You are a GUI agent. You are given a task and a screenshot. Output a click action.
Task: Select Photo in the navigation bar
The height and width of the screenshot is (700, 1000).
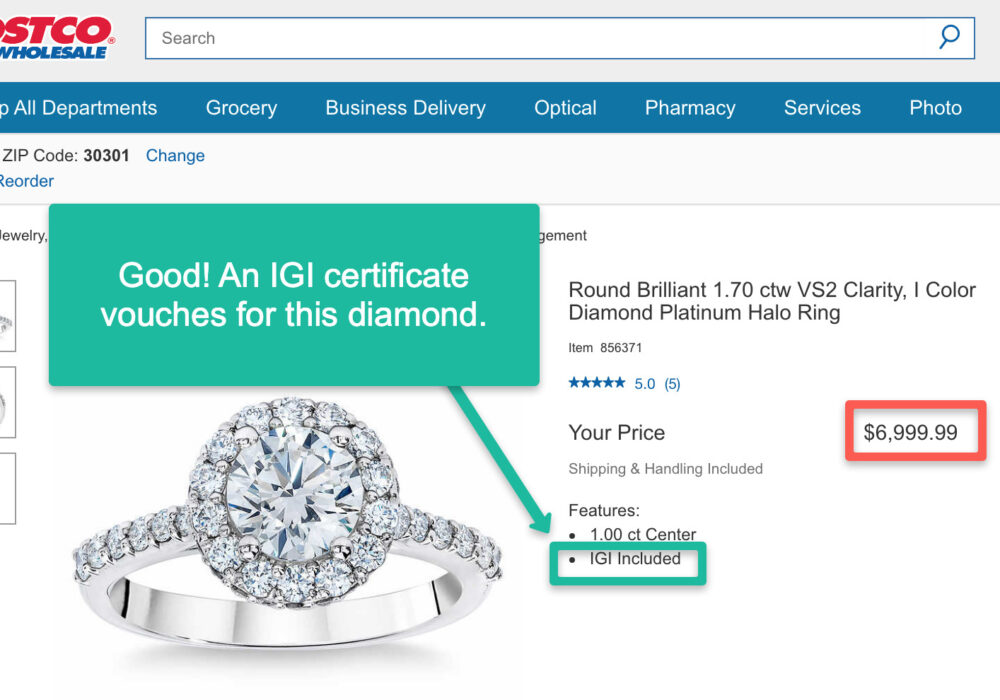pyautogui.click(x=935, y=108)
